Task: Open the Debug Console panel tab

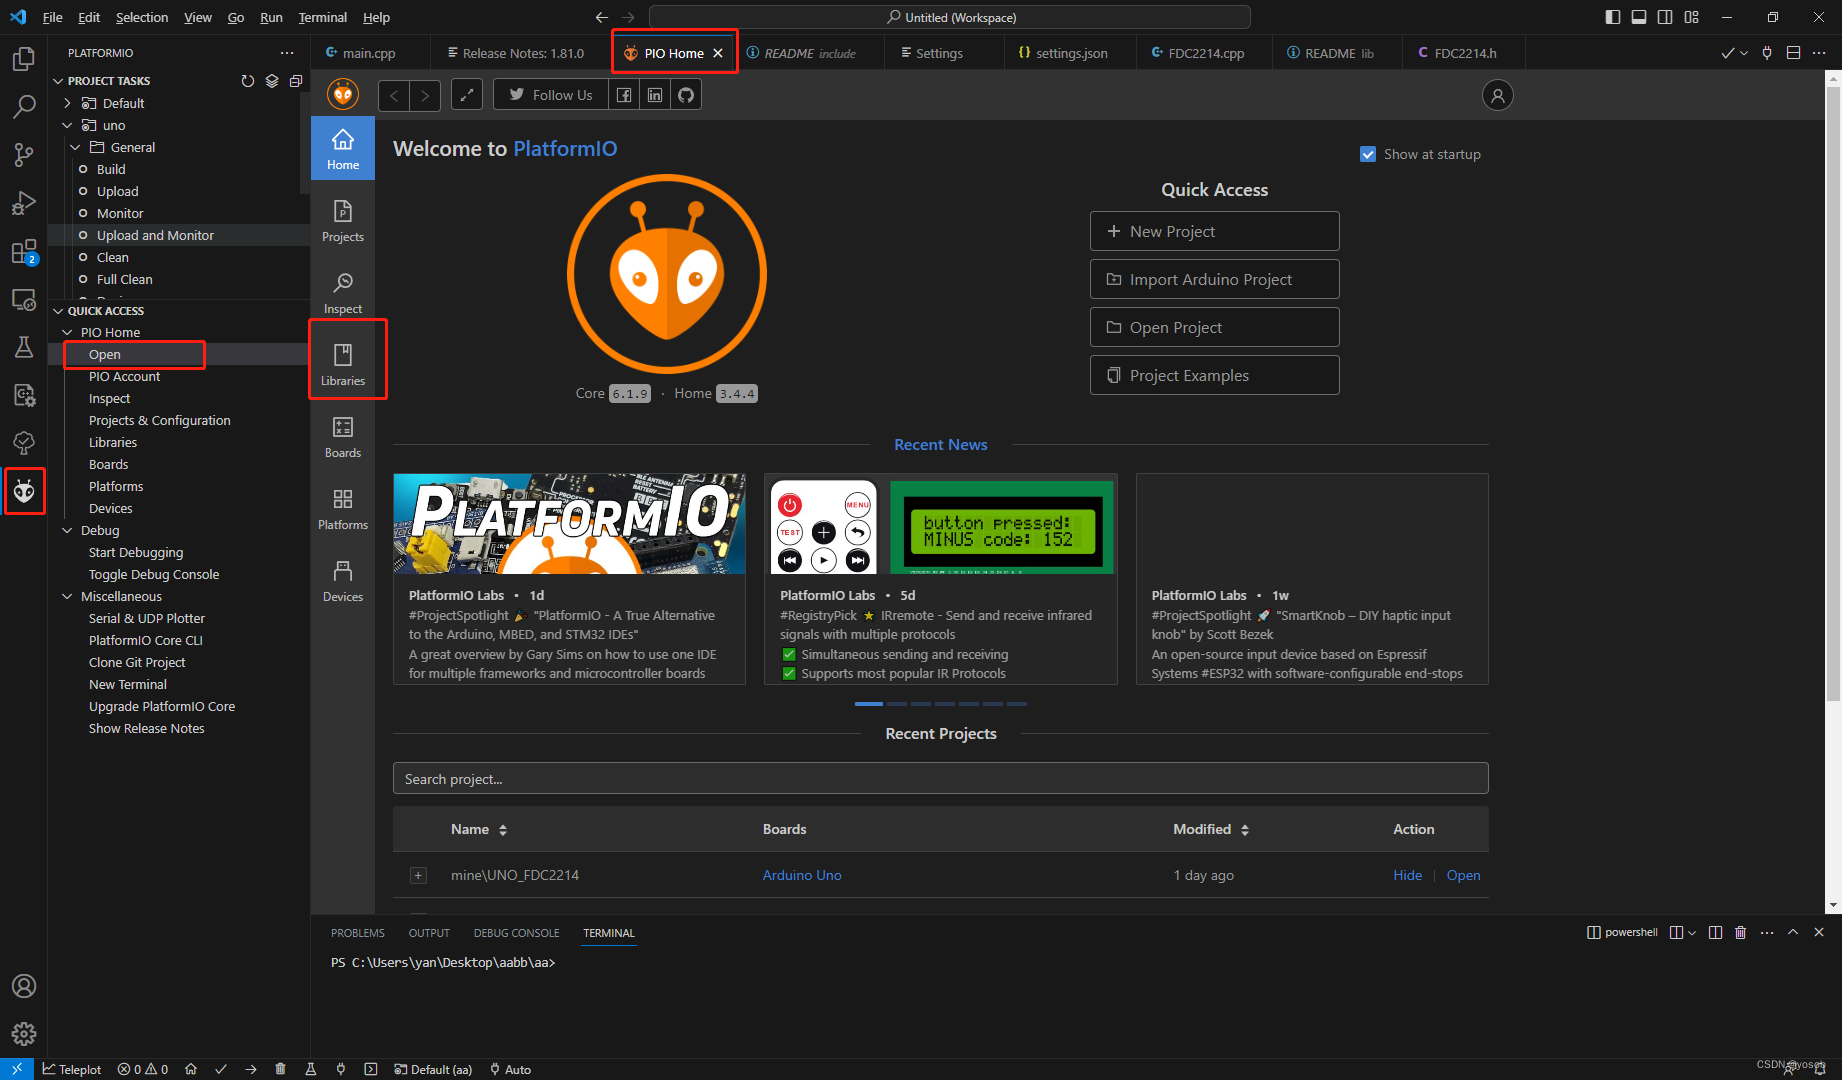Action: coord(517,933)
